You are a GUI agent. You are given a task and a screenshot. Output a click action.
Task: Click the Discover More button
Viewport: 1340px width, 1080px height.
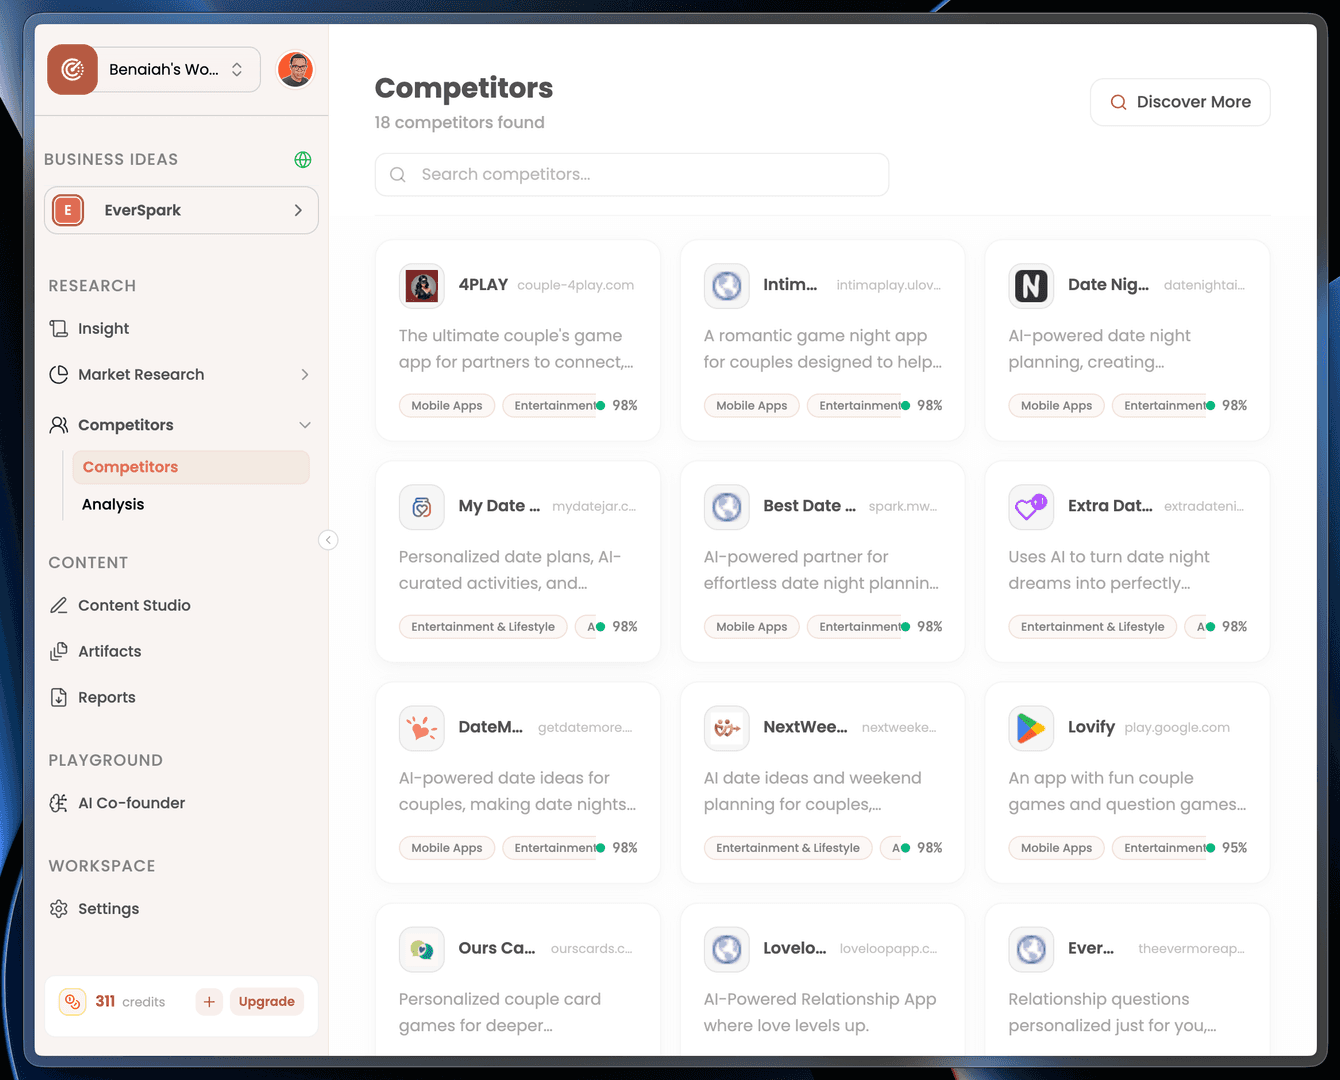(x=1180, y=101)
